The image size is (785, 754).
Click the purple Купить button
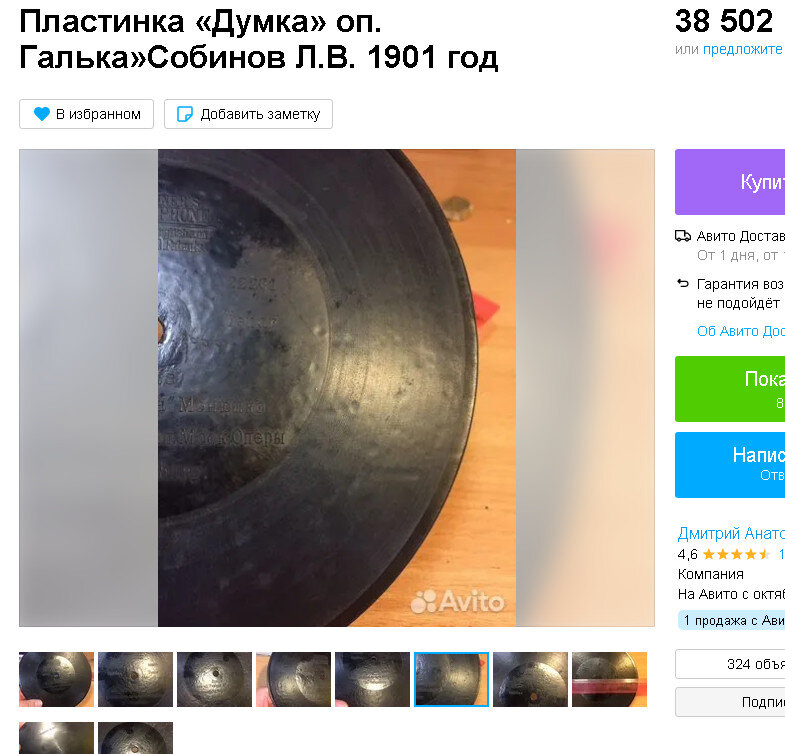[730, 182]
